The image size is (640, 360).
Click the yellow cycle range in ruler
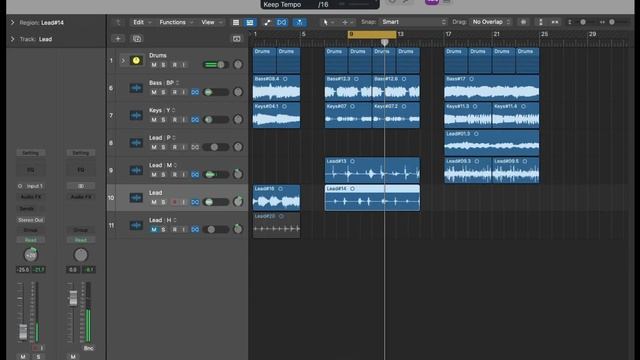[x=372, y=34]
